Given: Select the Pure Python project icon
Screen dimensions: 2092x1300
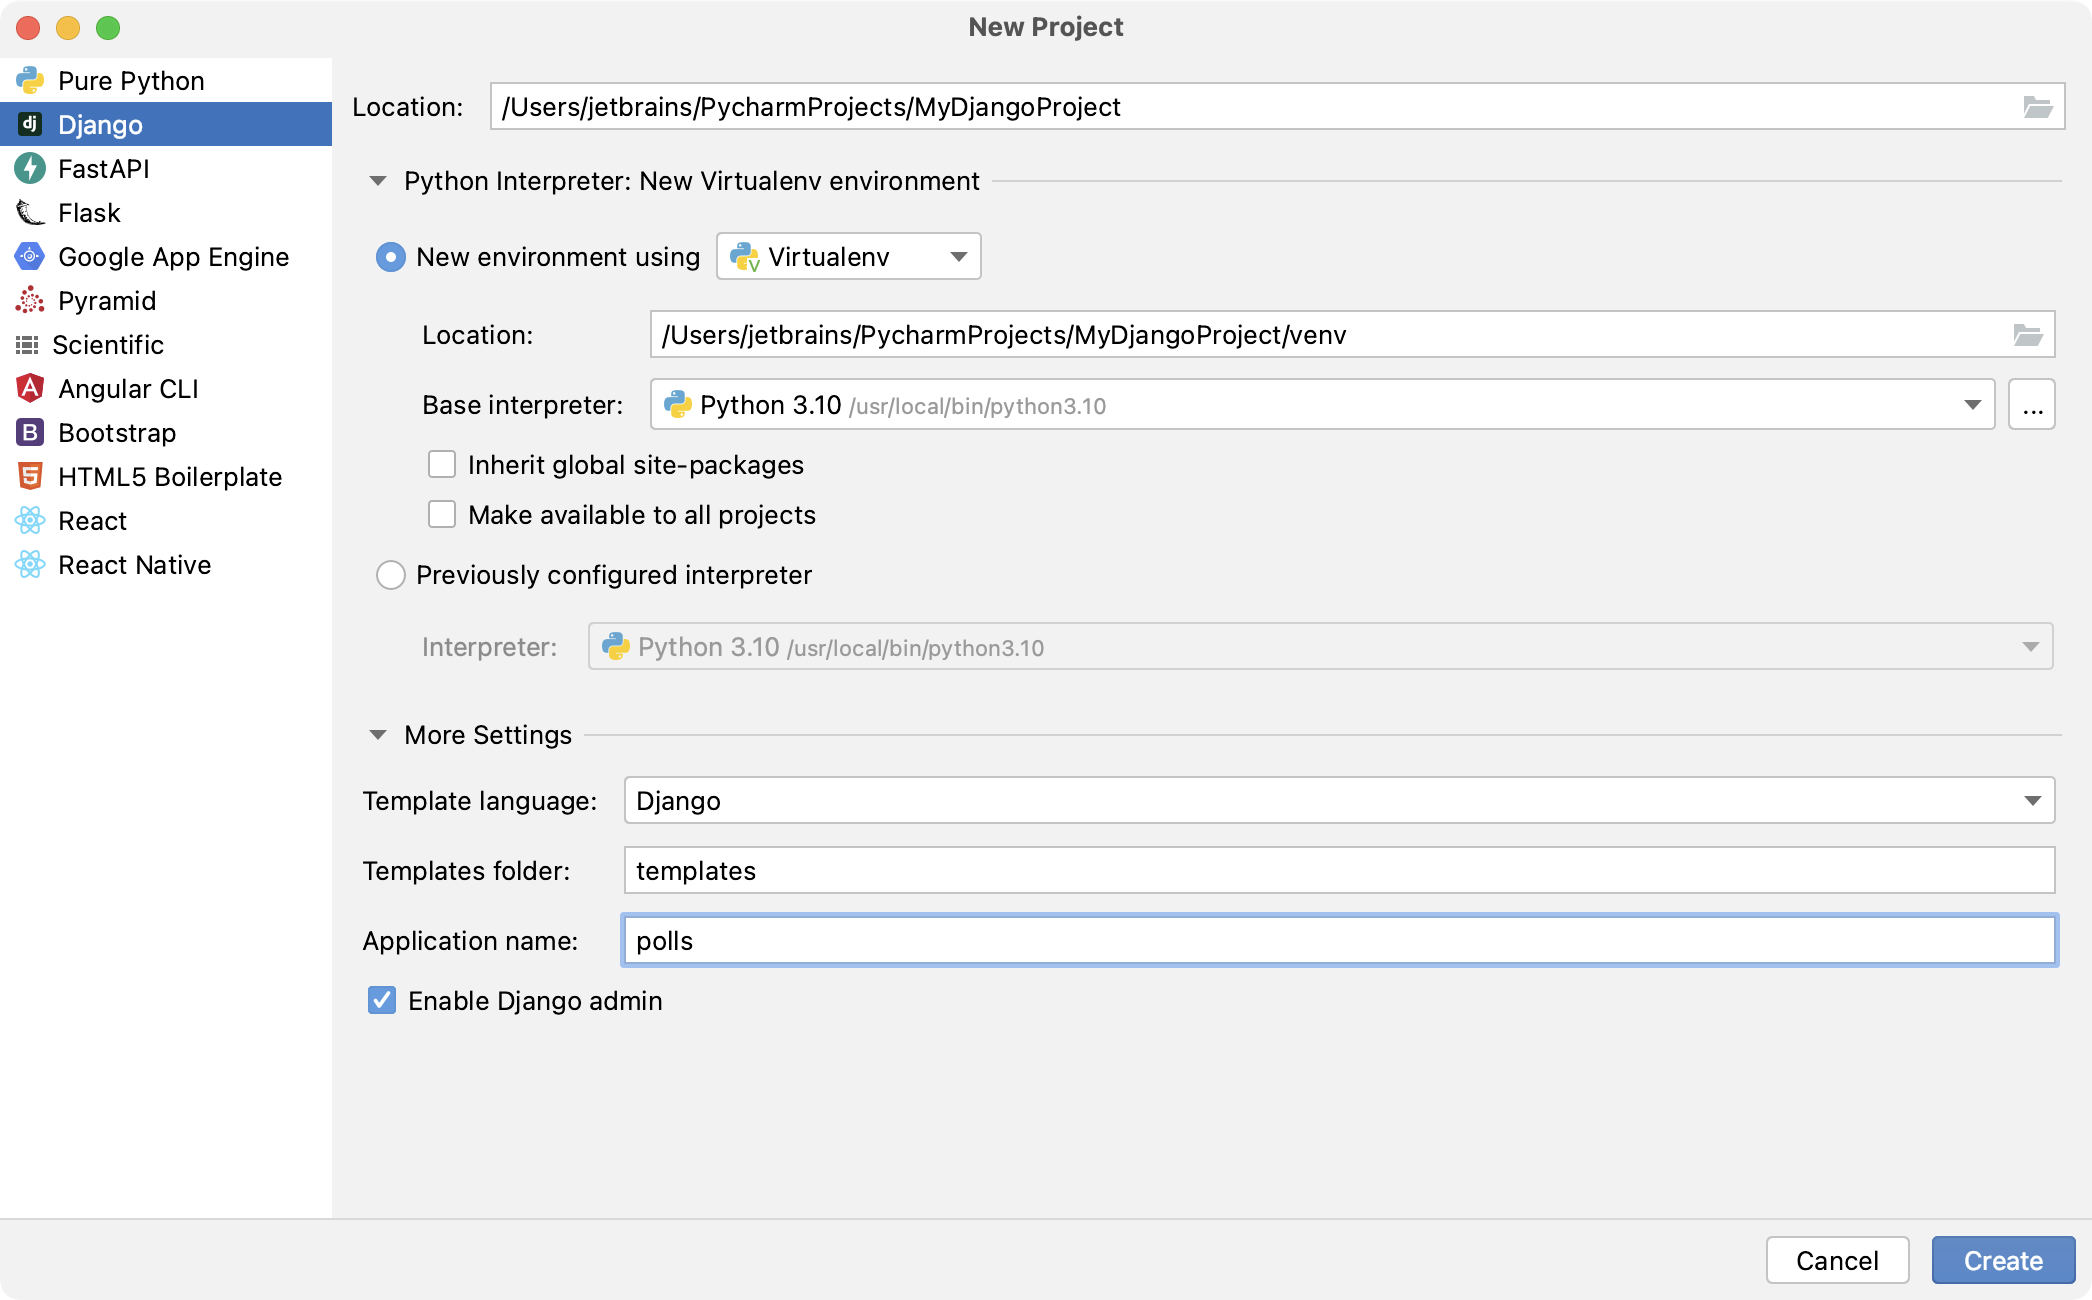Looking at the screenshot, I should (x=30, y=79).
